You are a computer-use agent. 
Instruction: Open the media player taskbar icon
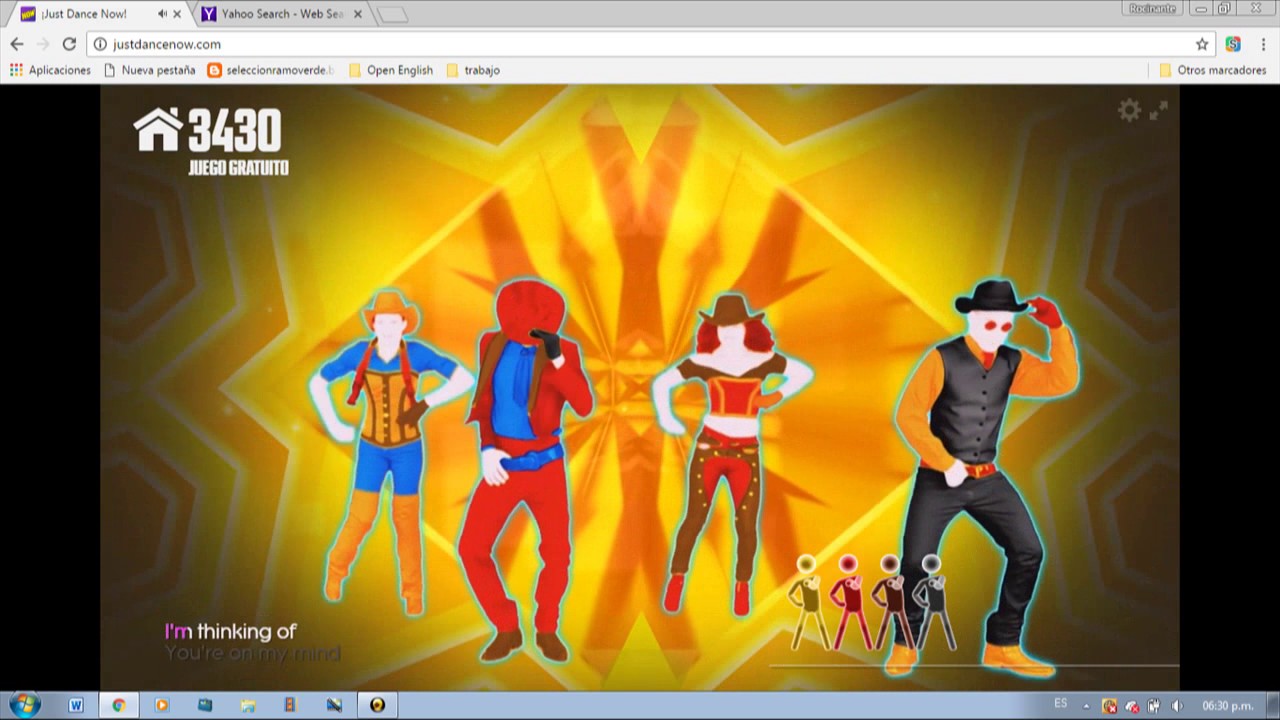click(x=162, y=705)
